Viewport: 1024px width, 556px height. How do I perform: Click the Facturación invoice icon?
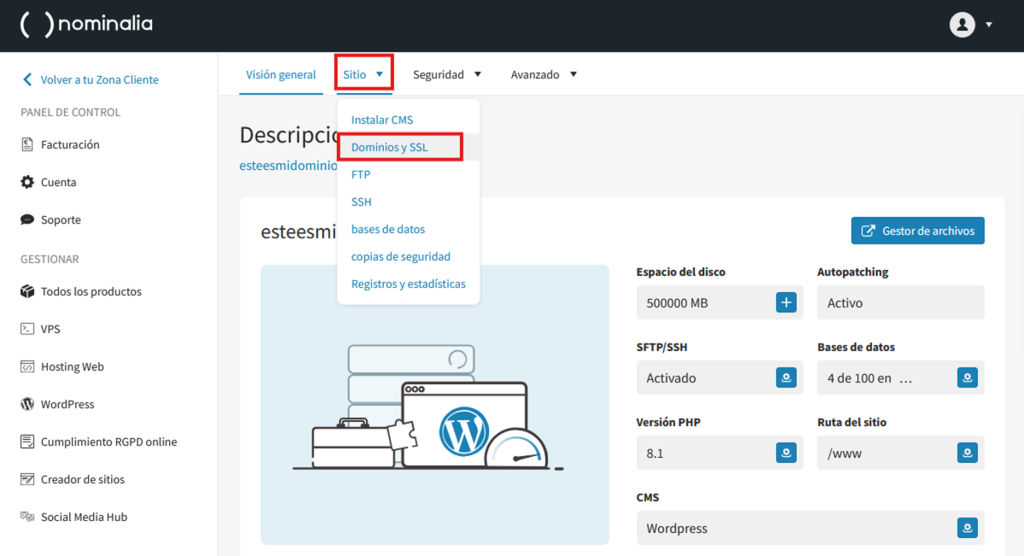click(27, 144)
